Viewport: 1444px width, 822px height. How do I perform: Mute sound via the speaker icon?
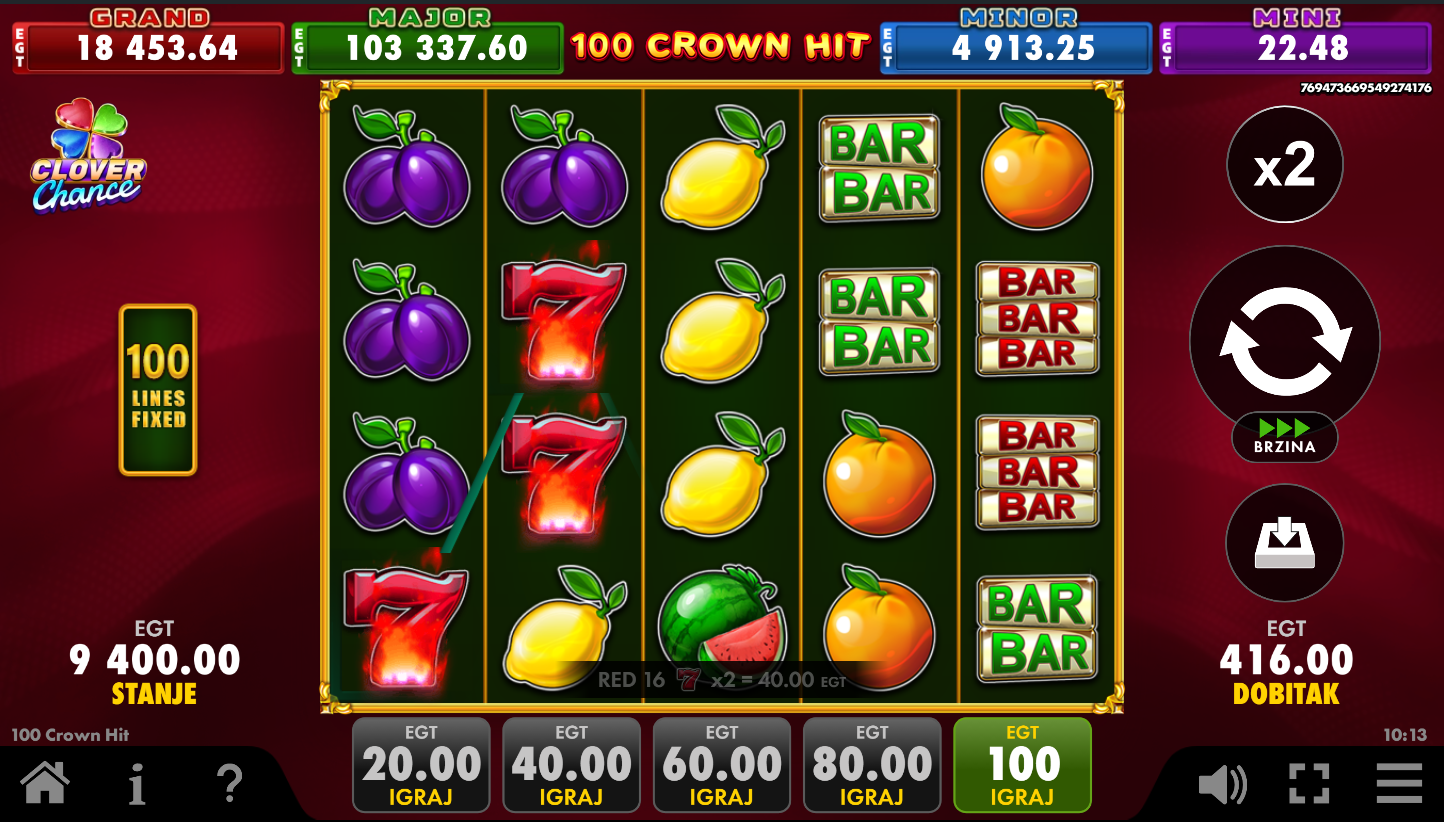coord(1222,784)
